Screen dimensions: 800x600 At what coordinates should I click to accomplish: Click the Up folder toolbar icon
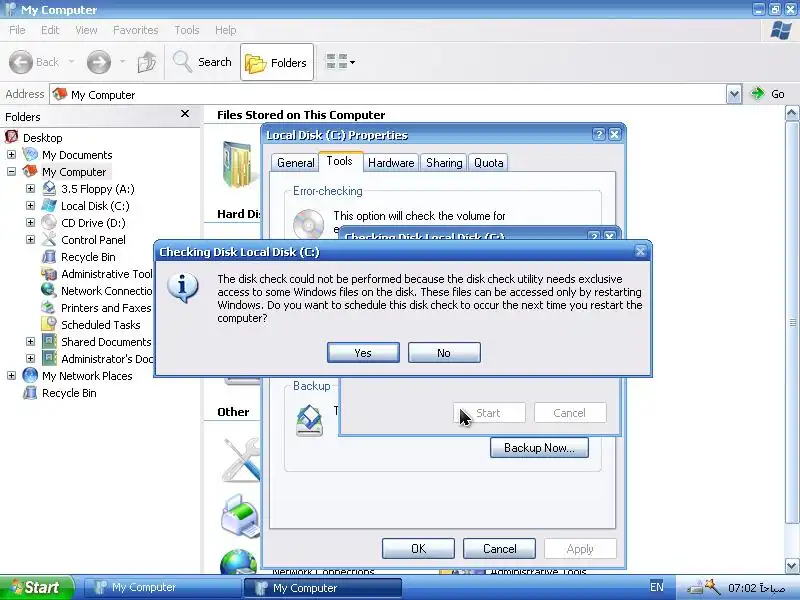point(147,62)
